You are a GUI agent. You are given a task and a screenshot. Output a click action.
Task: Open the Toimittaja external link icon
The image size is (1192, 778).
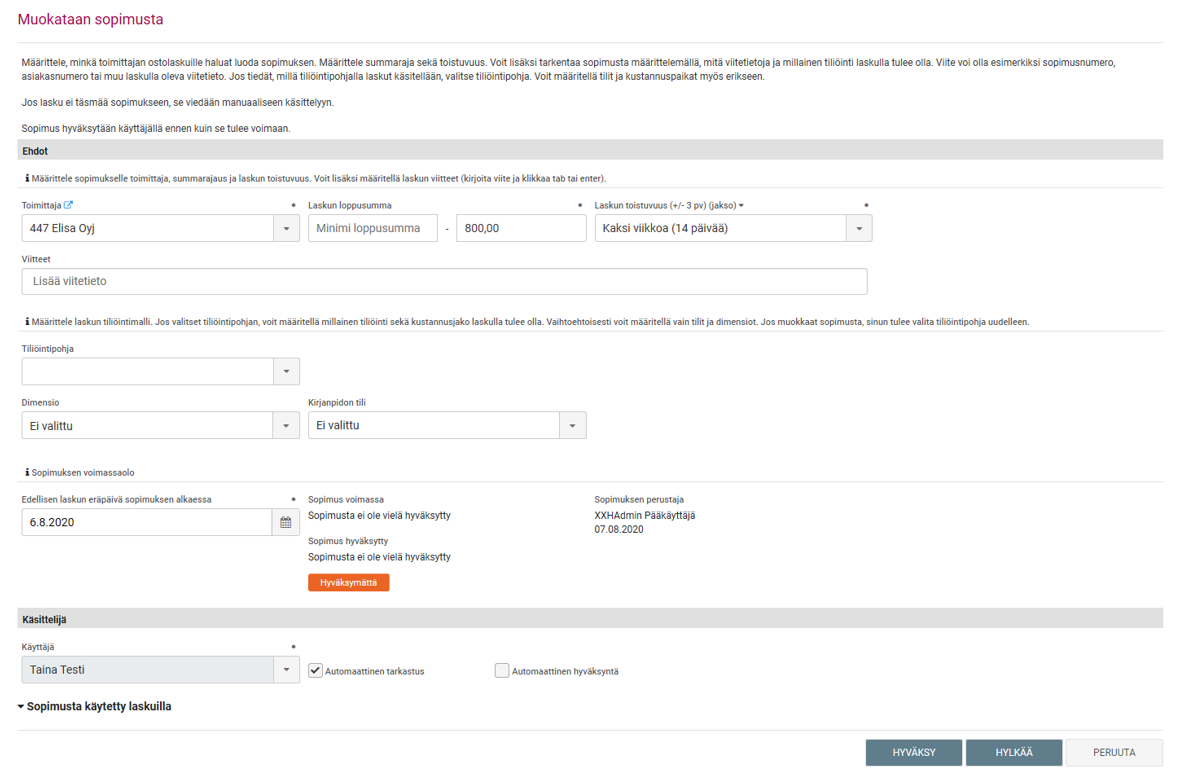[x=68, y=205]
